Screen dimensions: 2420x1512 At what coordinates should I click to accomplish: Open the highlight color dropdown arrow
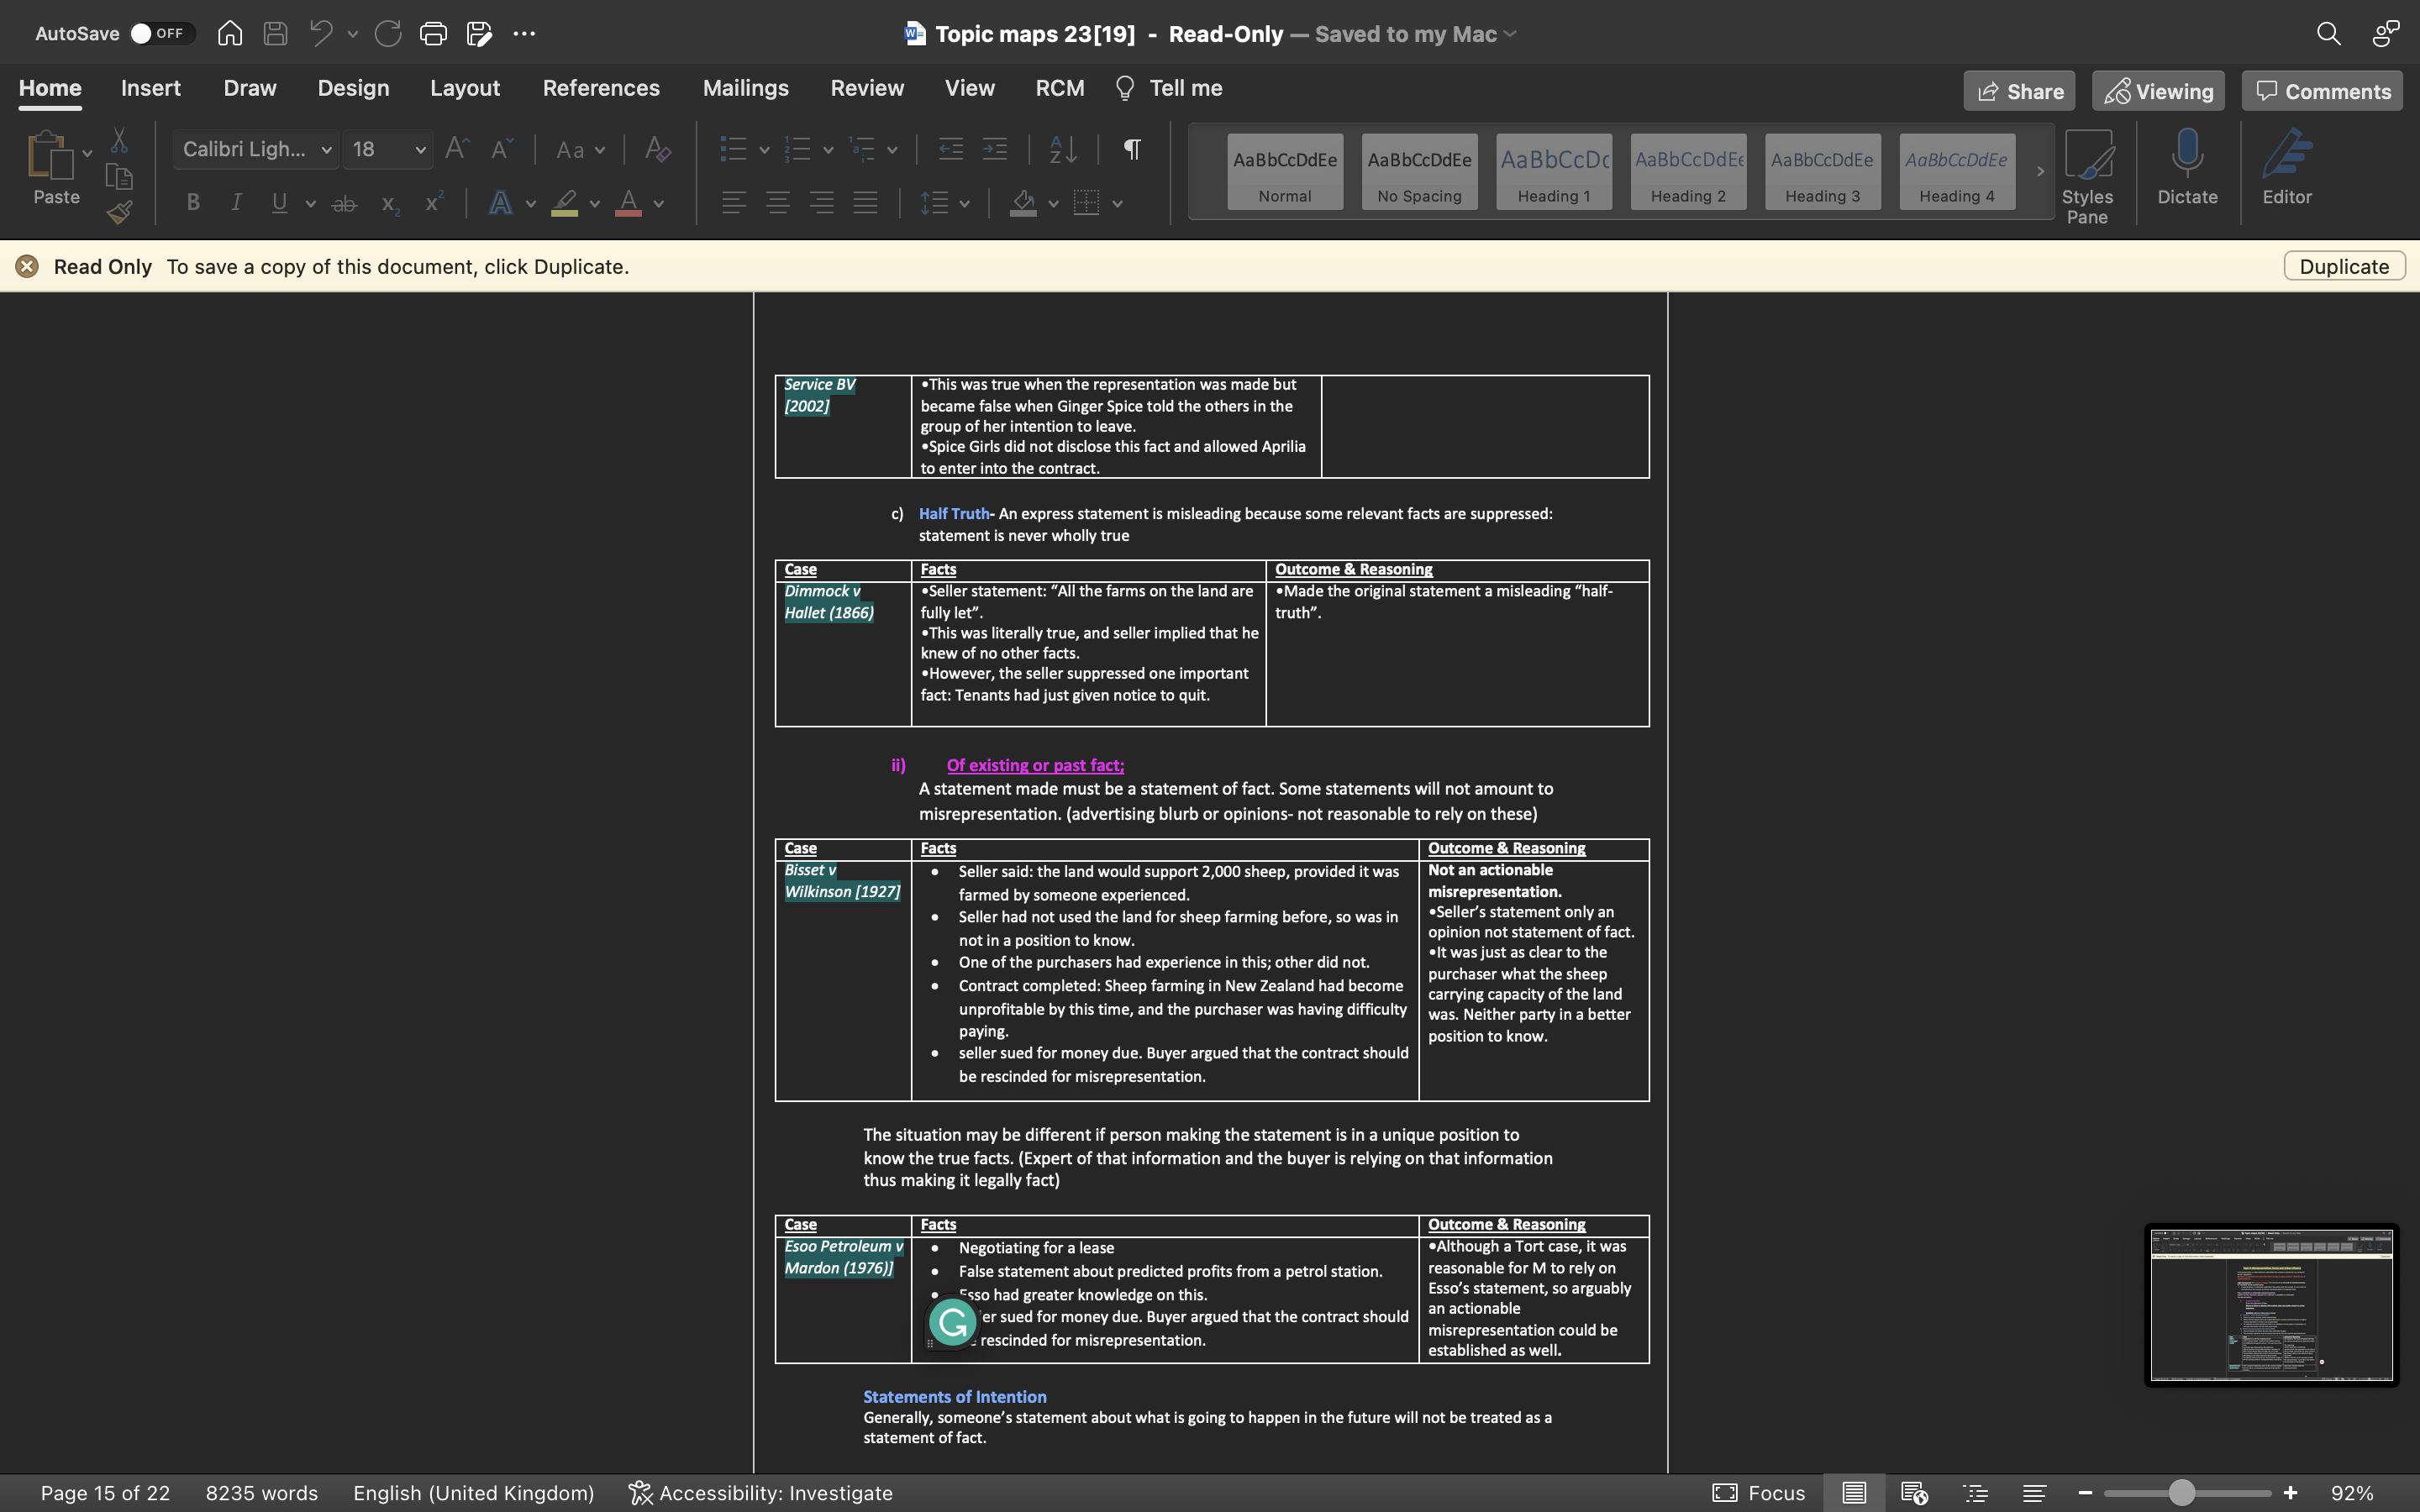(x=594, y=203)
